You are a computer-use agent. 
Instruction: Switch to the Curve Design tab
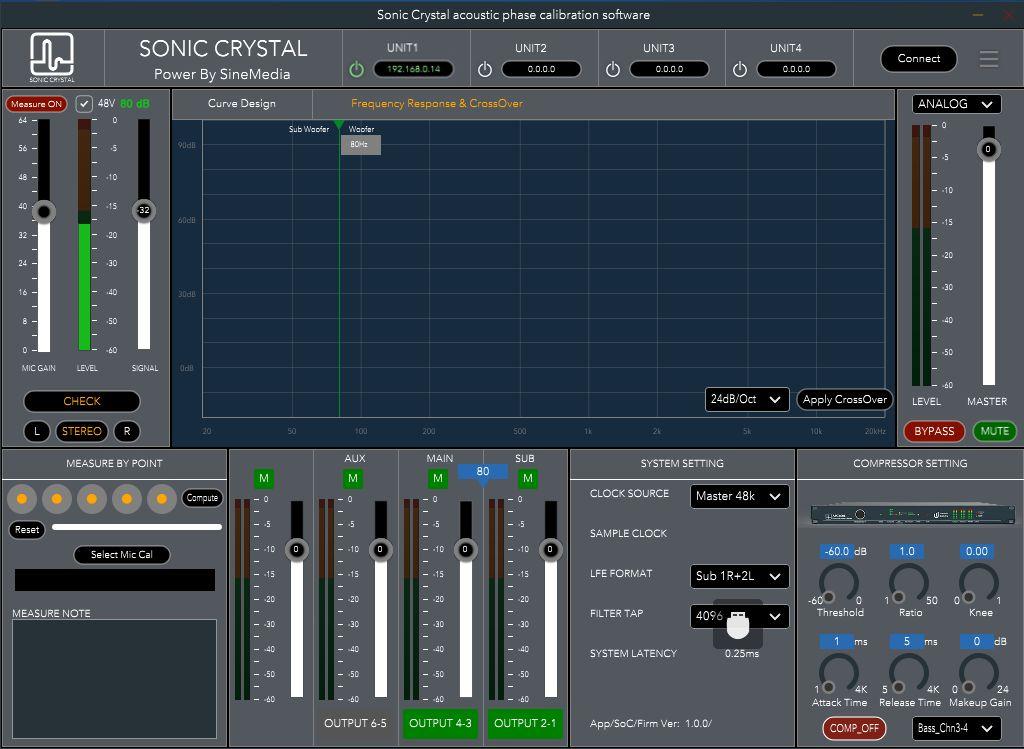(242, 104)
